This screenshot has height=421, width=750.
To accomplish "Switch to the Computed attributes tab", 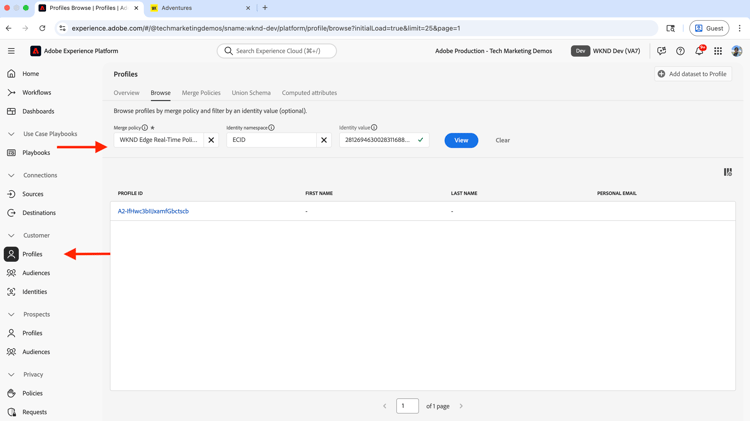I will [309, 93].
